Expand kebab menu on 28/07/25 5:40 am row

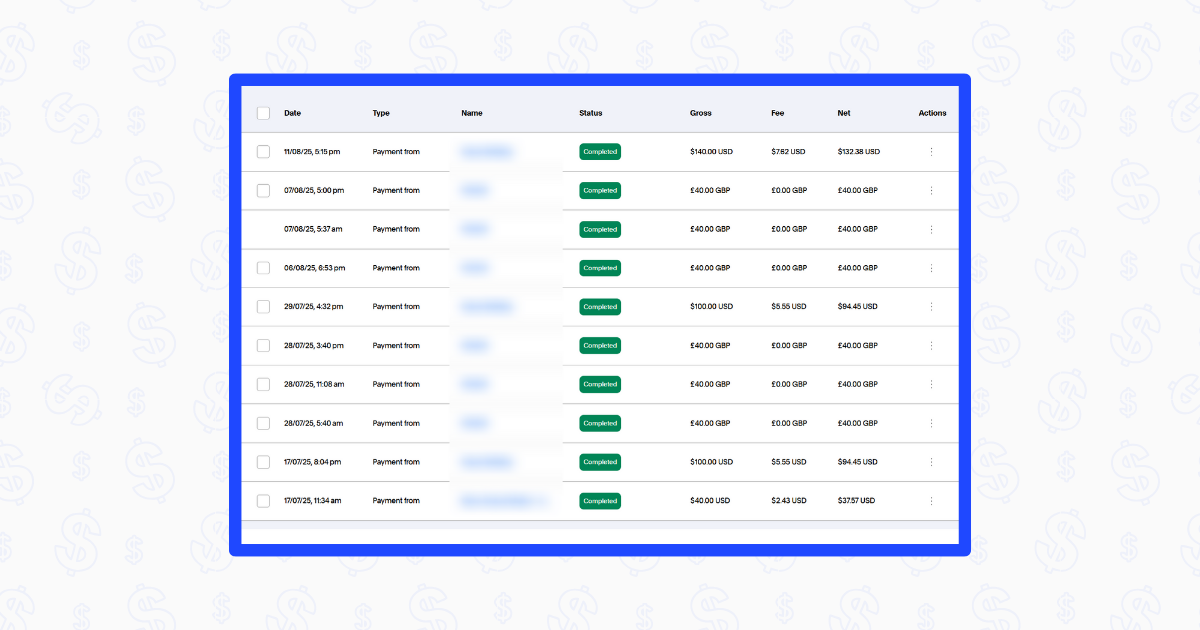[x=931, y=423]
